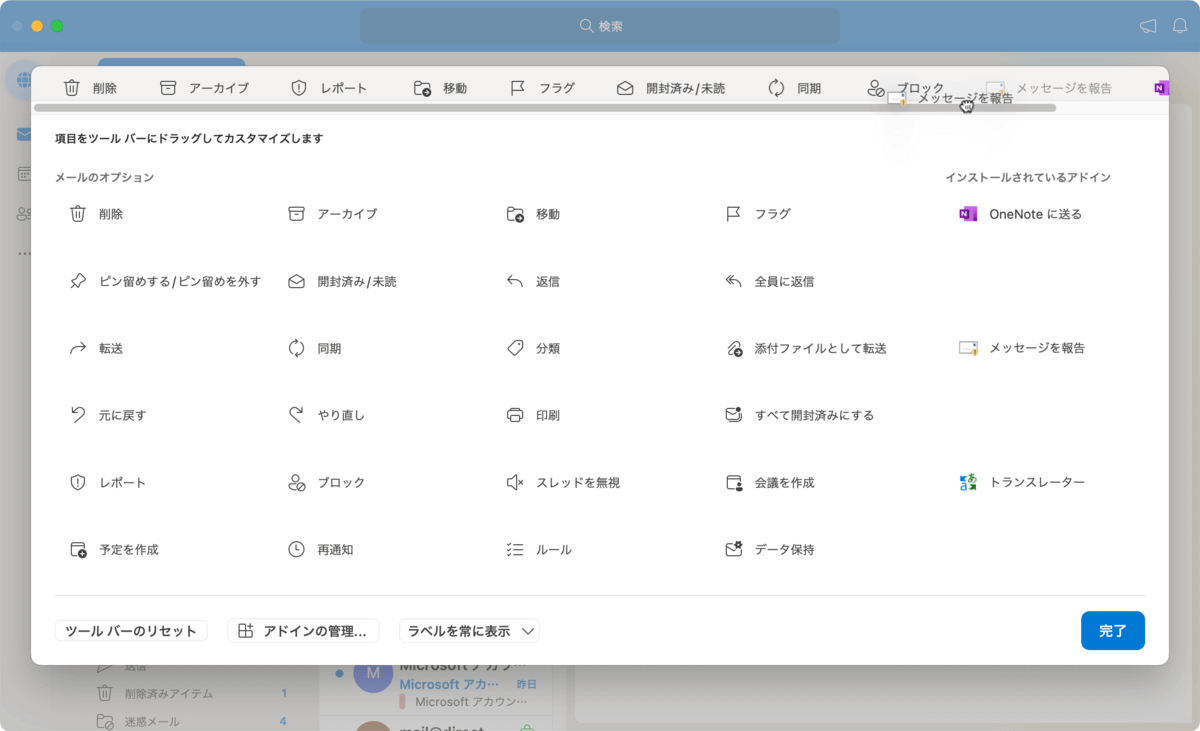Select the 印刷 printer icon

515,415
